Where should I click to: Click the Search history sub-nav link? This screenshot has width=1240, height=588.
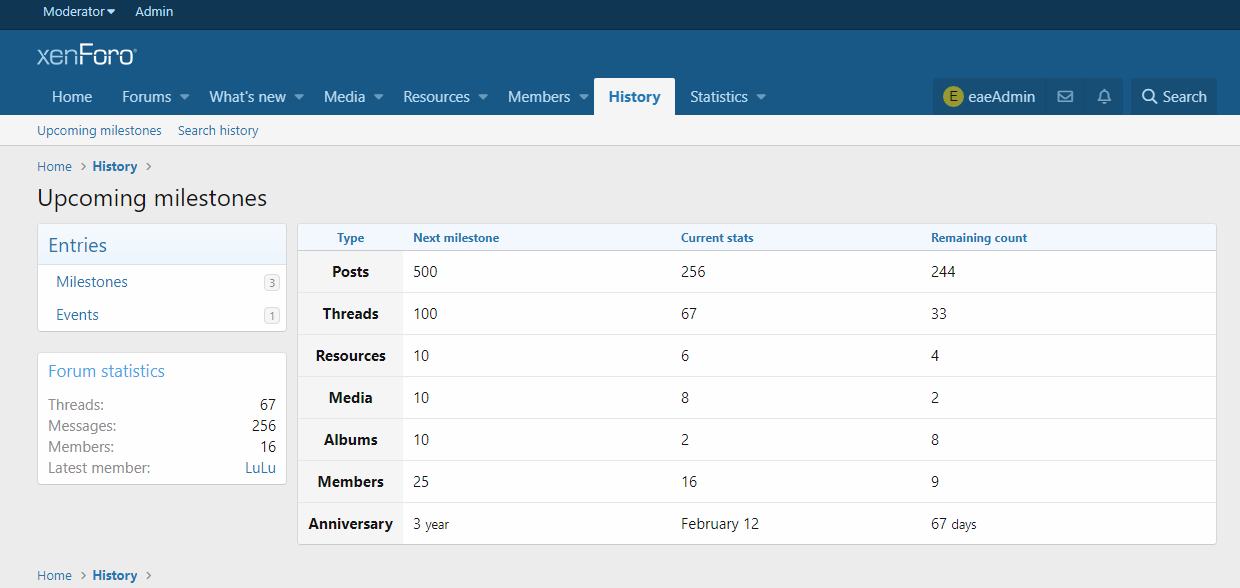[x=218, y=131]
